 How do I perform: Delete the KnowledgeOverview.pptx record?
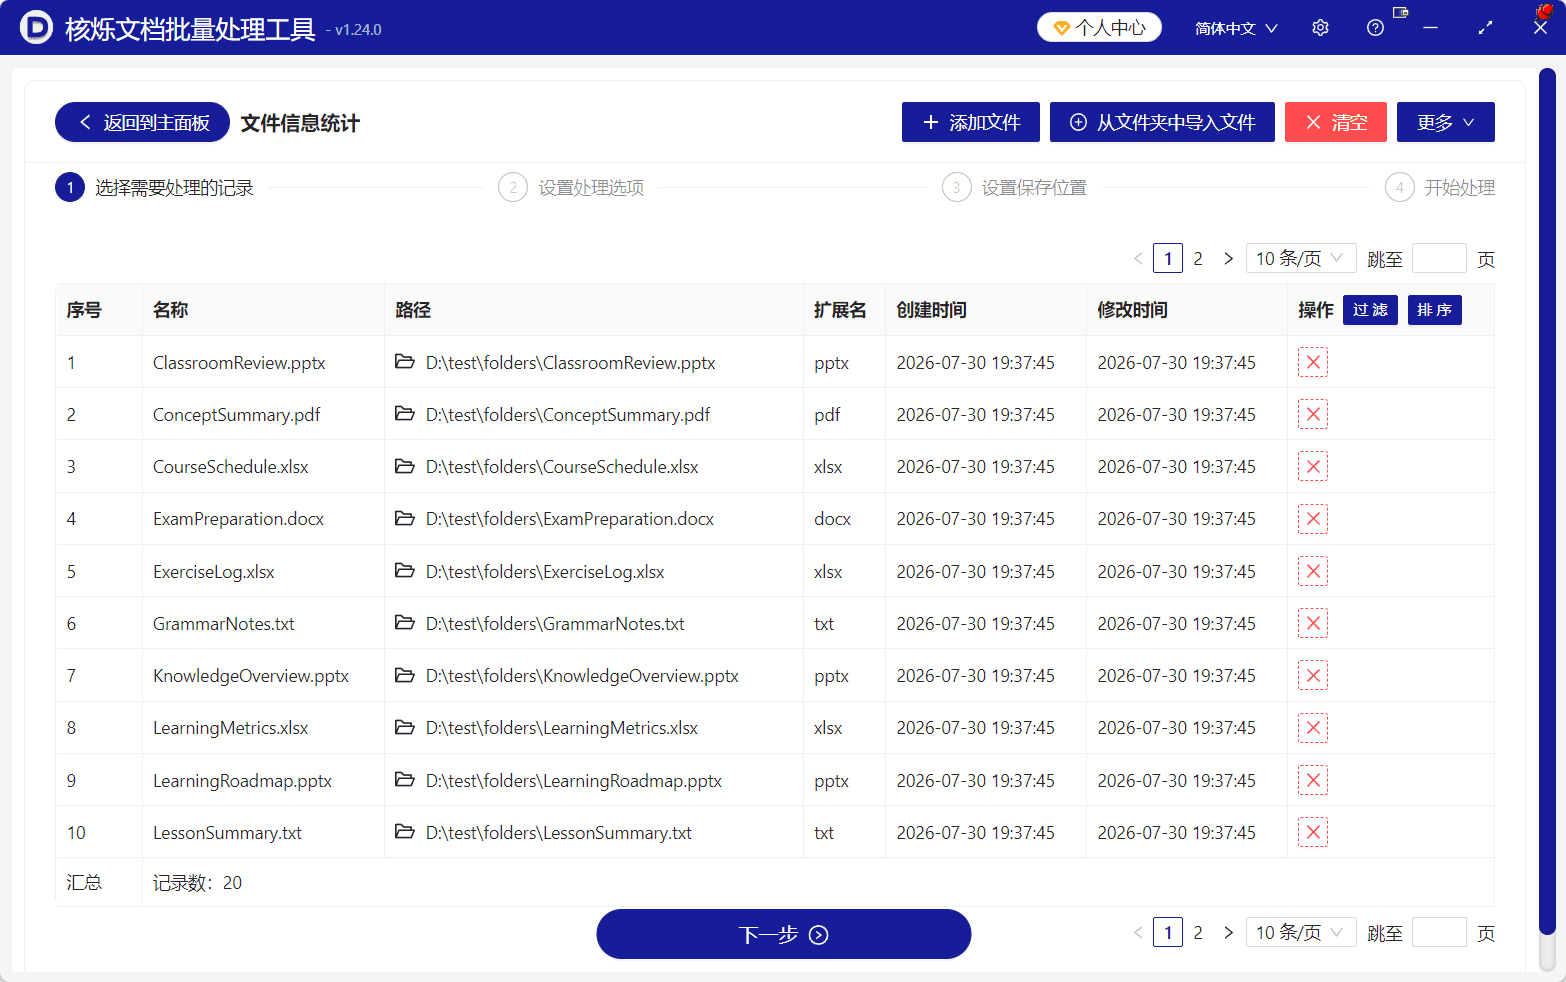(1312, 676)
